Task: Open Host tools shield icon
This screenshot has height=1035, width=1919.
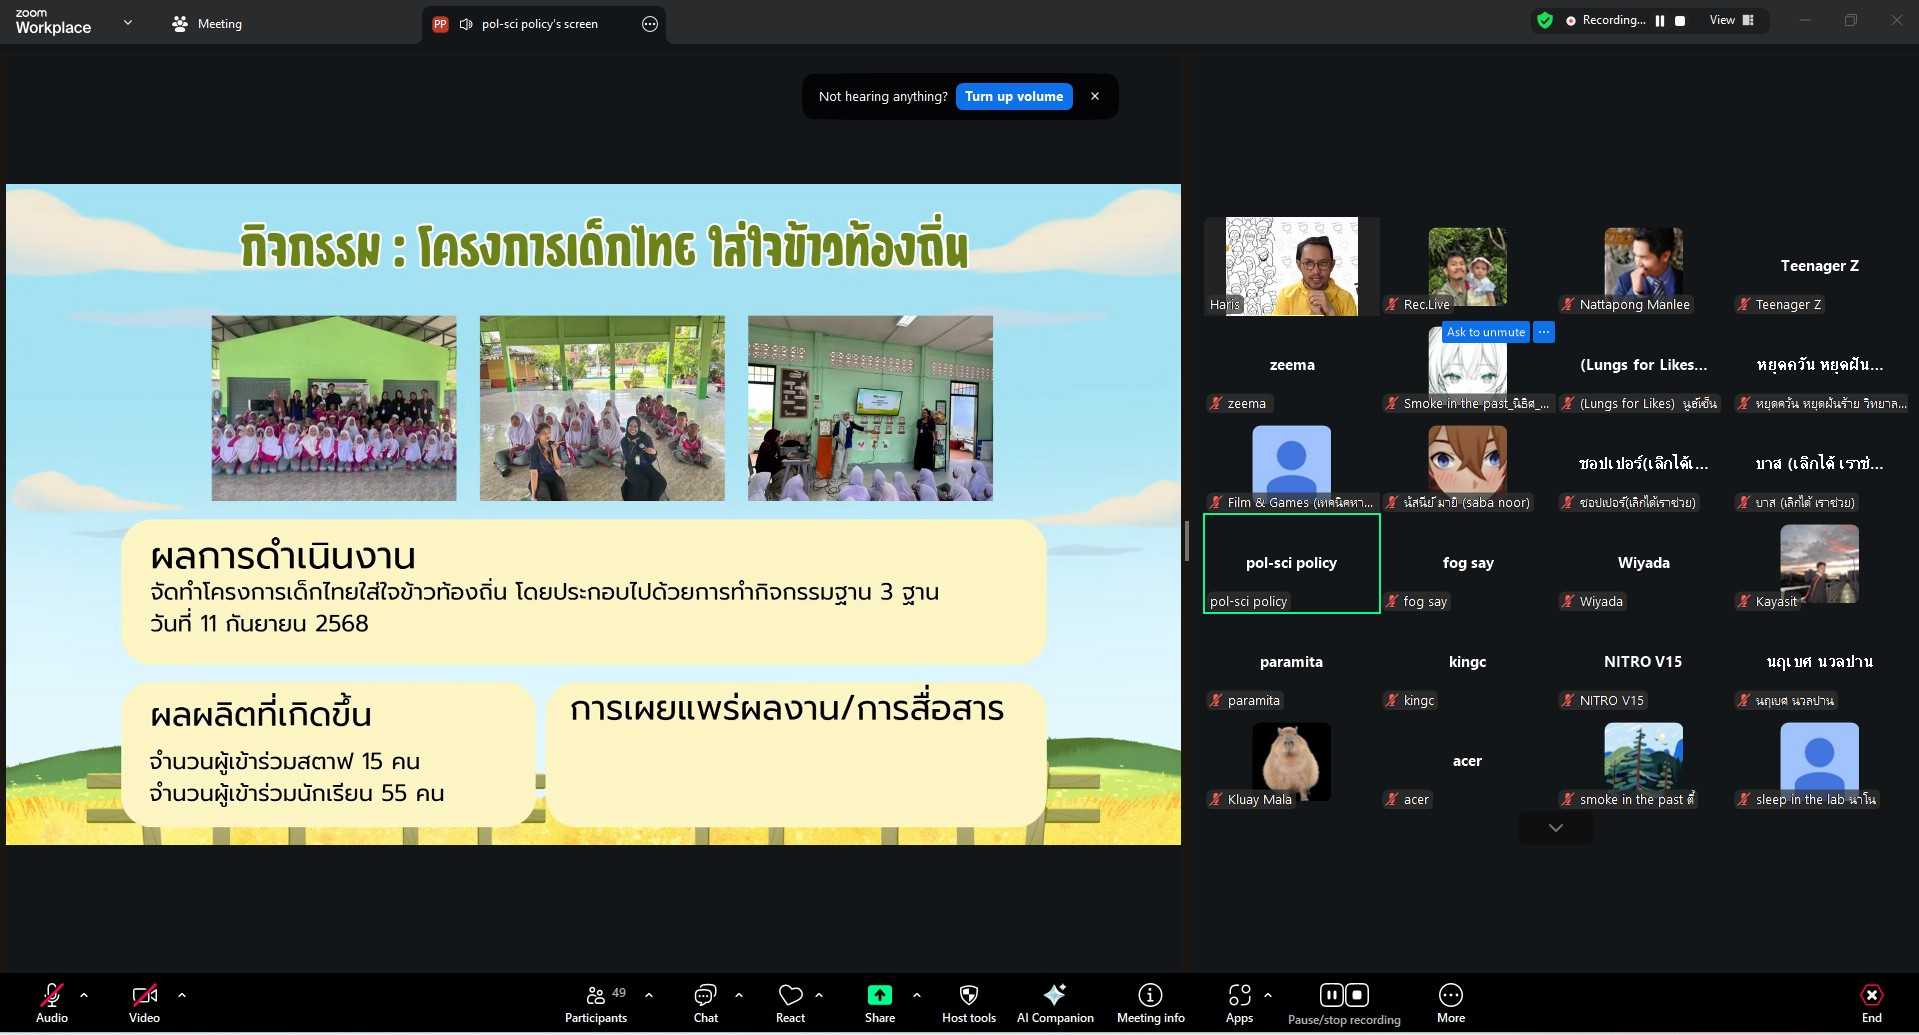Action: [968, 1002]
